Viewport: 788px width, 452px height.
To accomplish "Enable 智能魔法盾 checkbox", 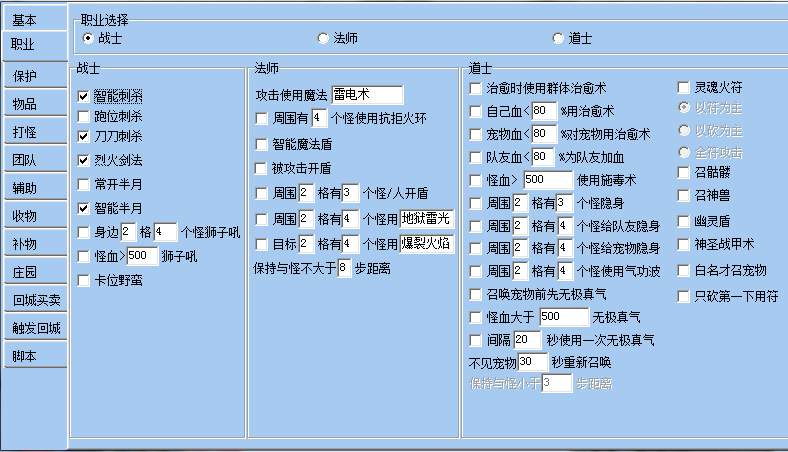I will click(x=261, y=145).
